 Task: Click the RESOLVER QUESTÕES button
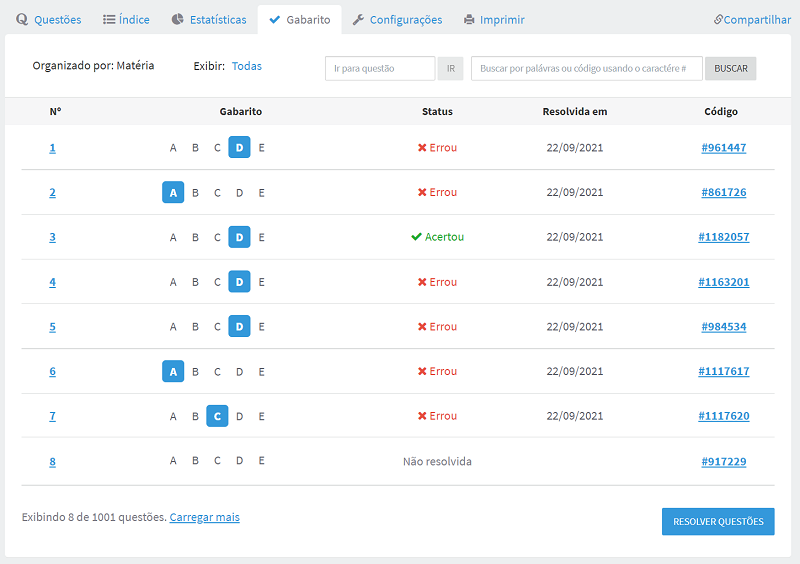[718, 522]
